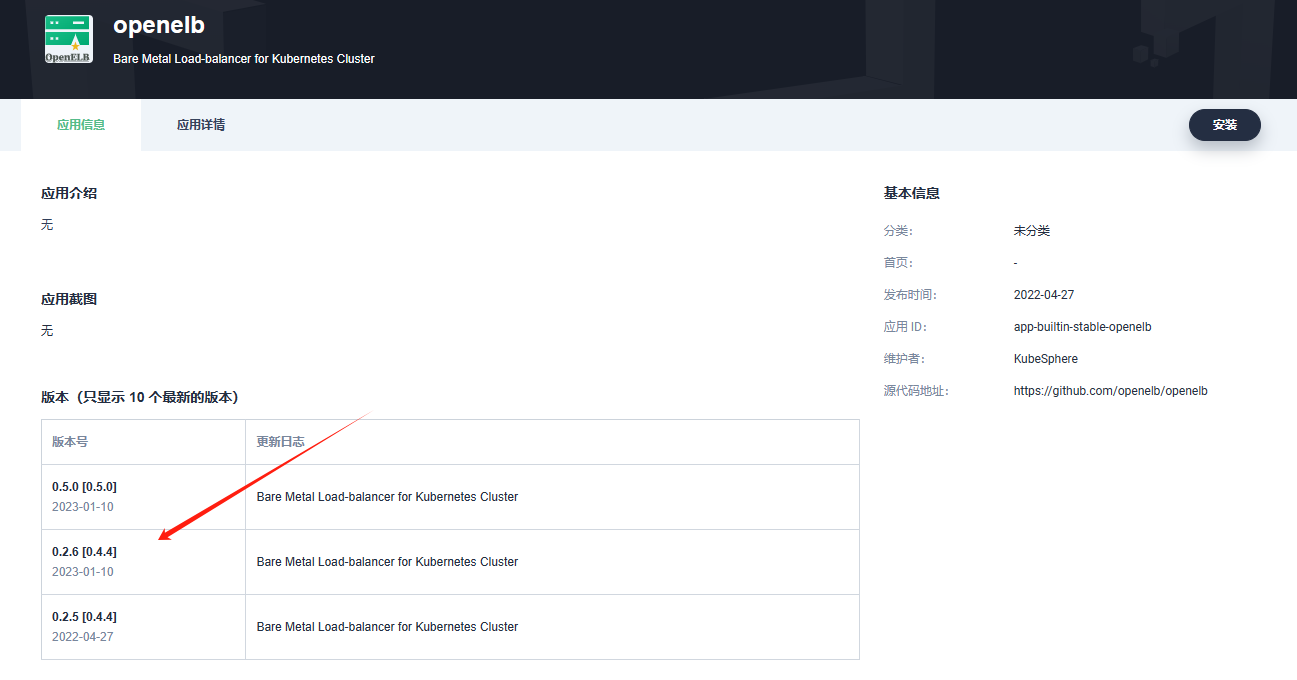Viewport: 1297px width, 680px height.
Task: Click the 源代码地址 label
Action: click(x=916, y=391)
